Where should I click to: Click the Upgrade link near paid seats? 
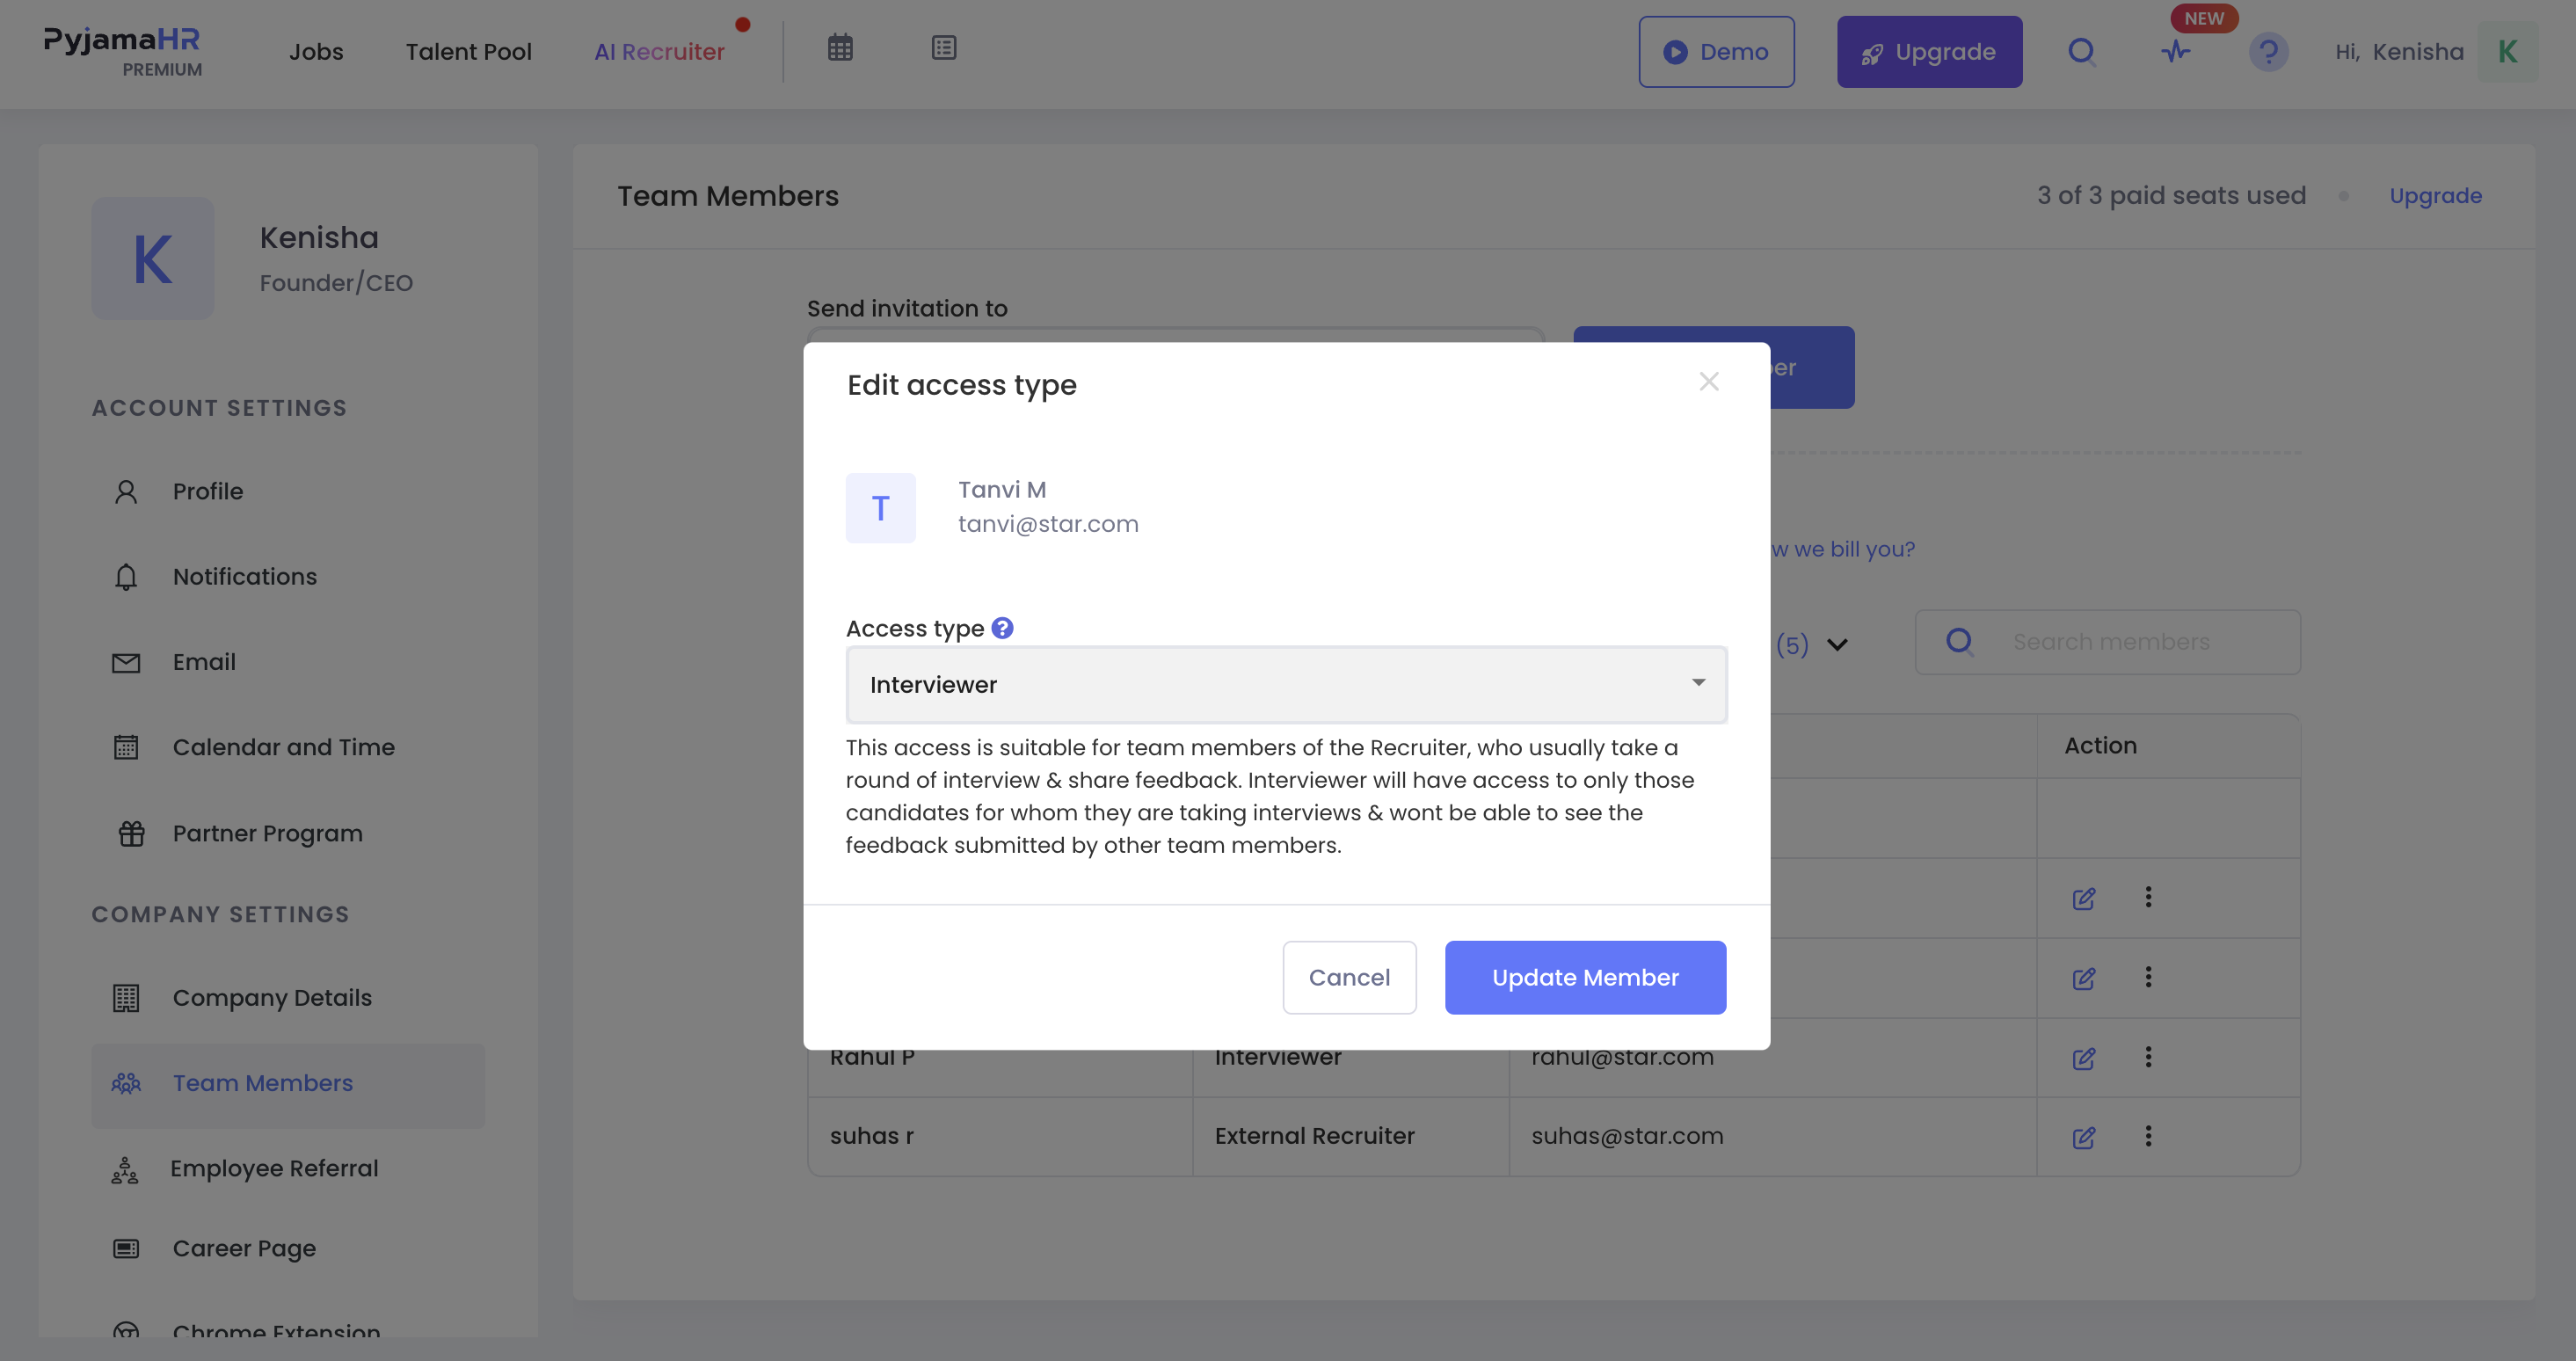(2435, 196)
